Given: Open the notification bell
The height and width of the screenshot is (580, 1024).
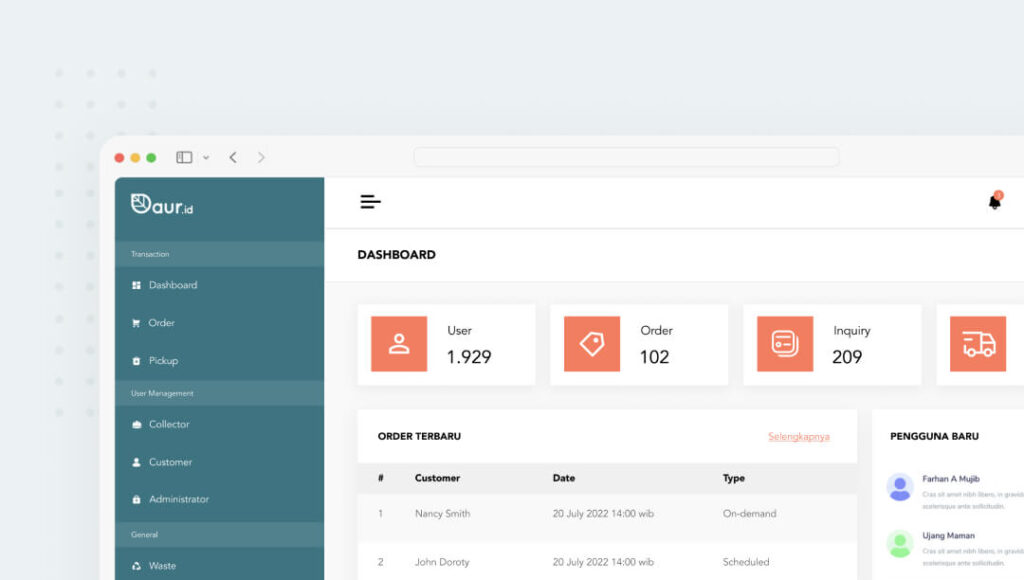Looking at the screenshot, I should [995, 201].
